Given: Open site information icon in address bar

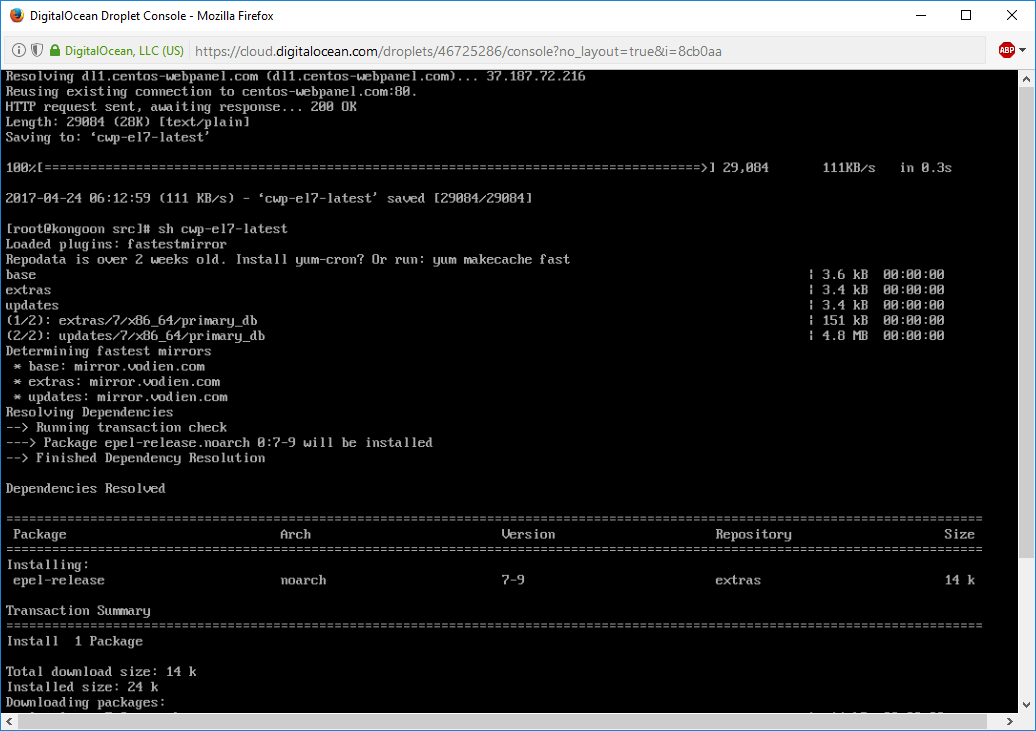Looking at the screenshot, I should 18,50.
